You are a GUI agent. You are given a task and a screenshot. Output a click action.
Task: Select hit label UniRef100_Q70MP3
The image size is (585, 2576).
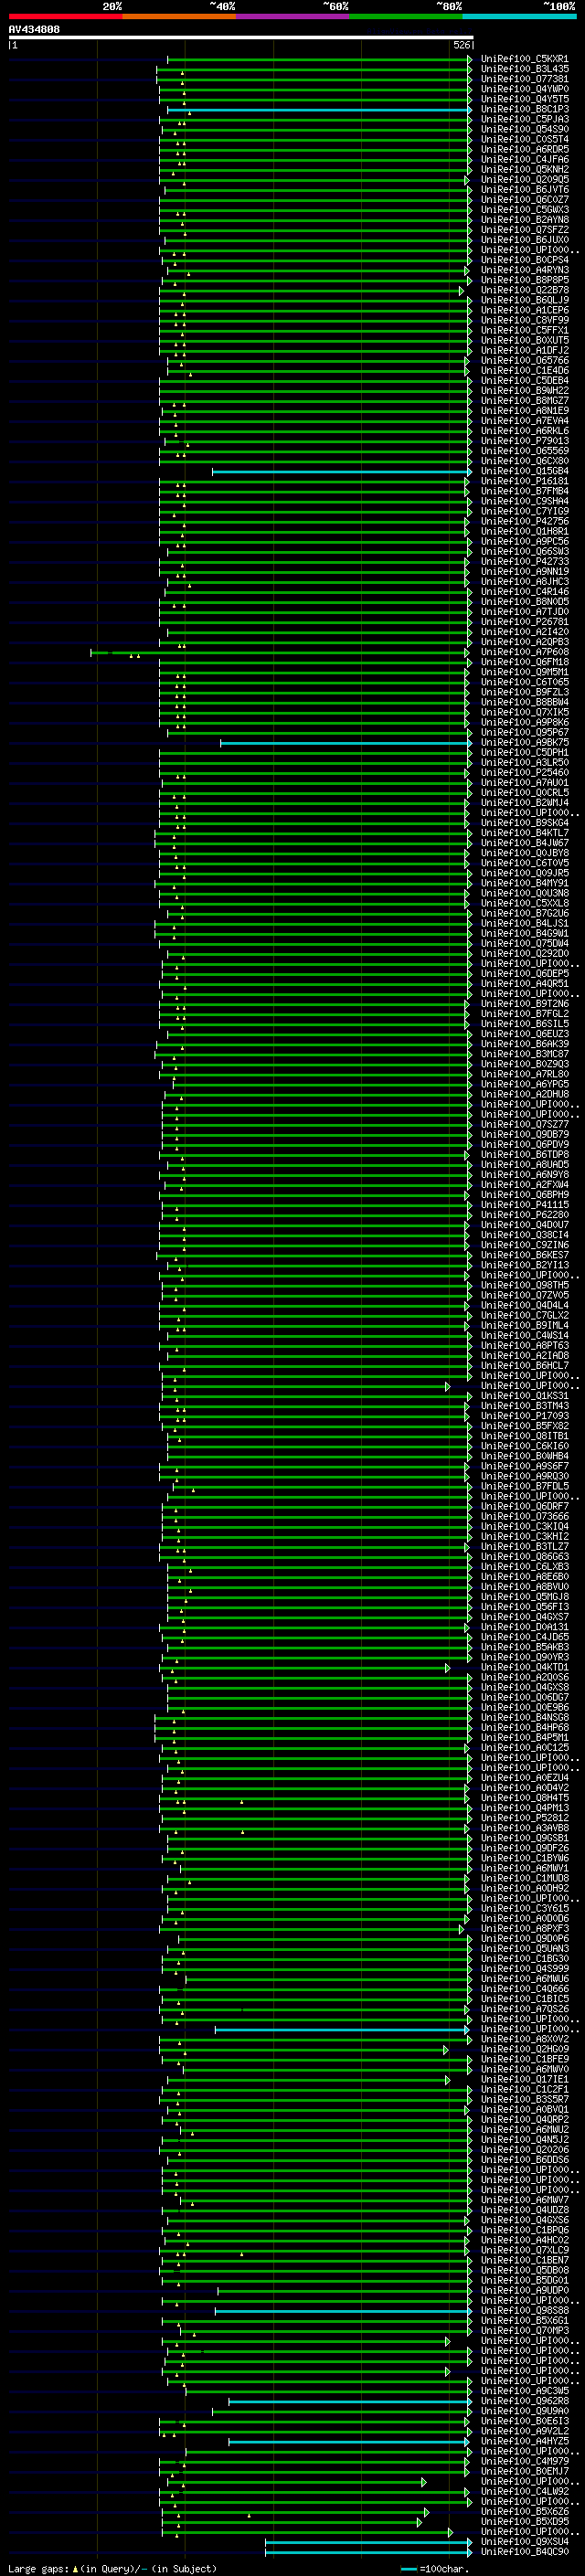click(525, 2331)
